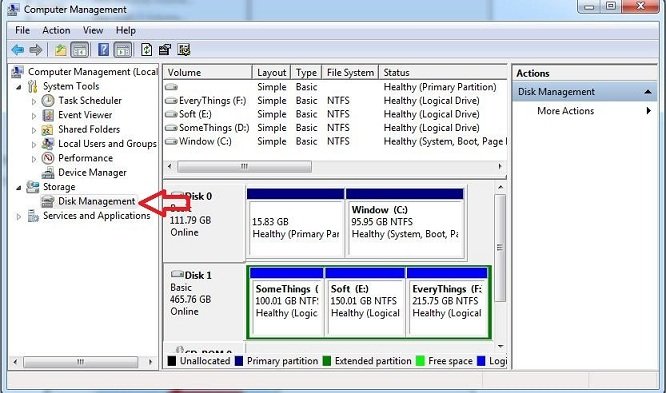Click the rightmost disk settings toolbar icon
Screen dimensions: 666x393
pos(184,50)
